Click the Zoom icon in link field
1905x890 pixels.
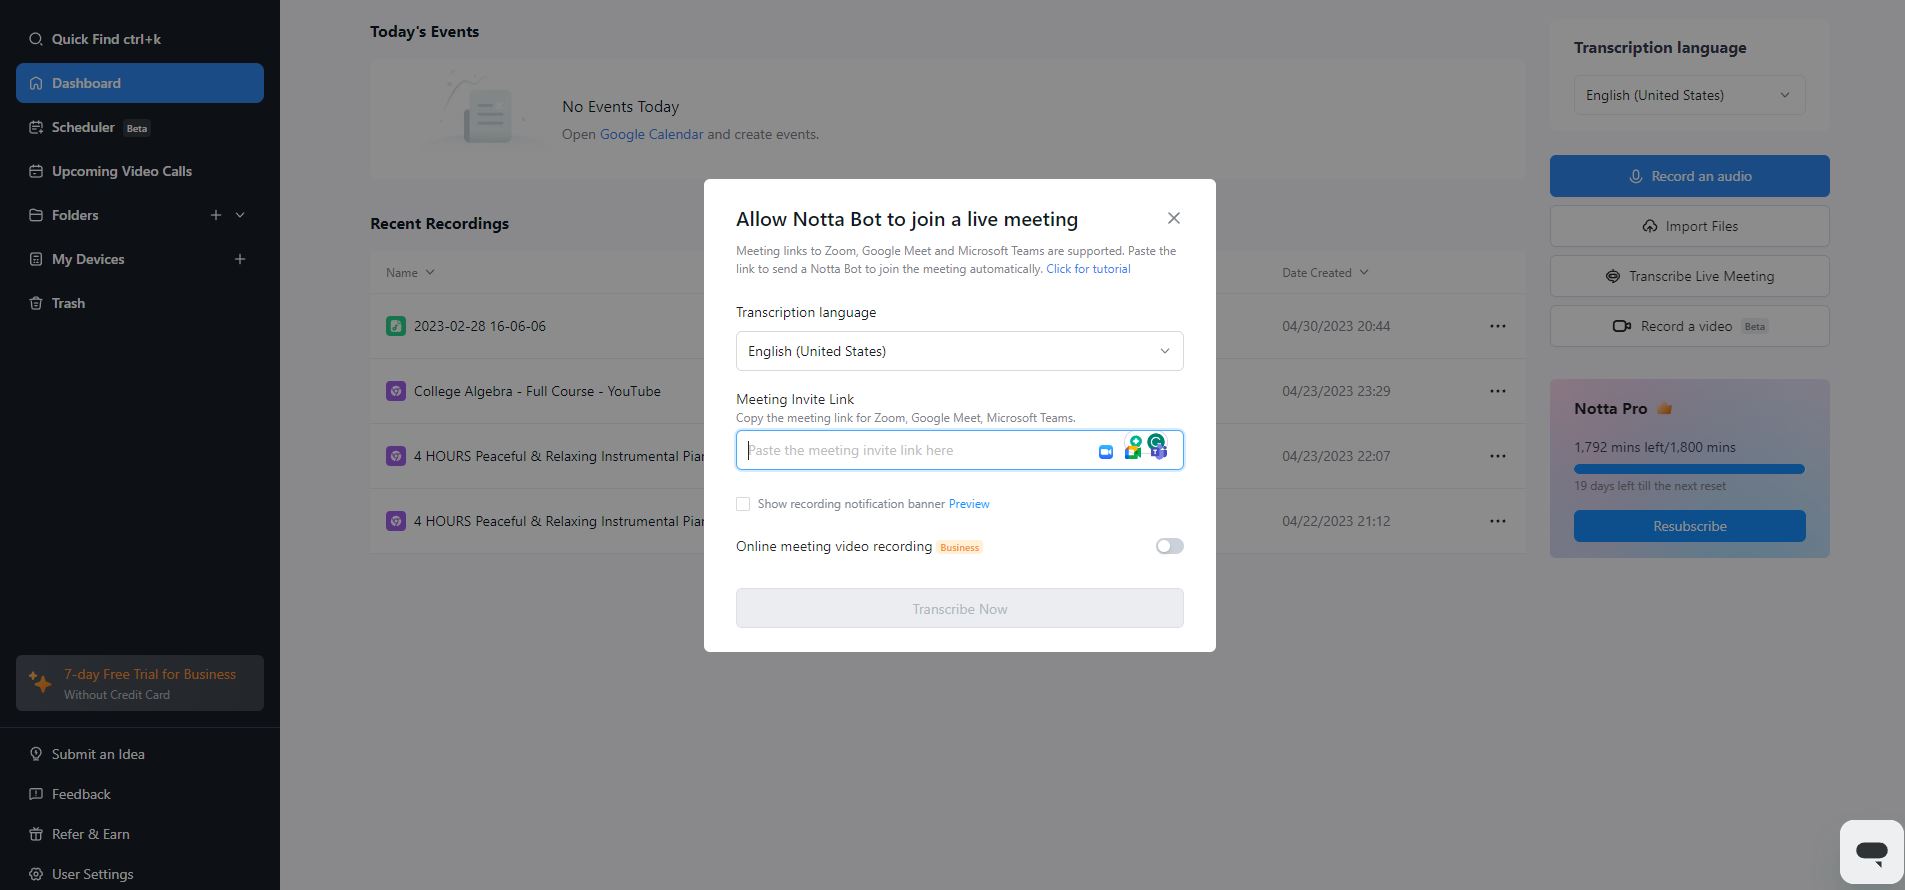point(1106,452)
